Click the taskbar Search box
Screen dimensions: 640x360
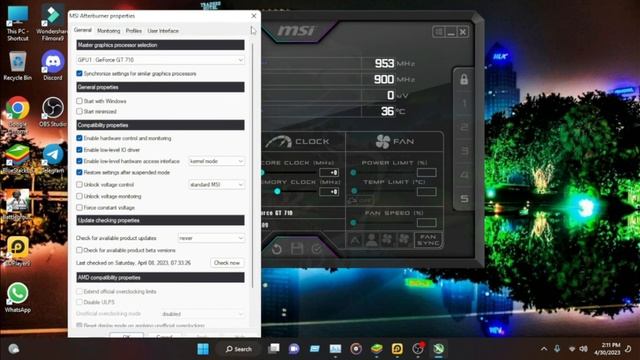(239, 349)
